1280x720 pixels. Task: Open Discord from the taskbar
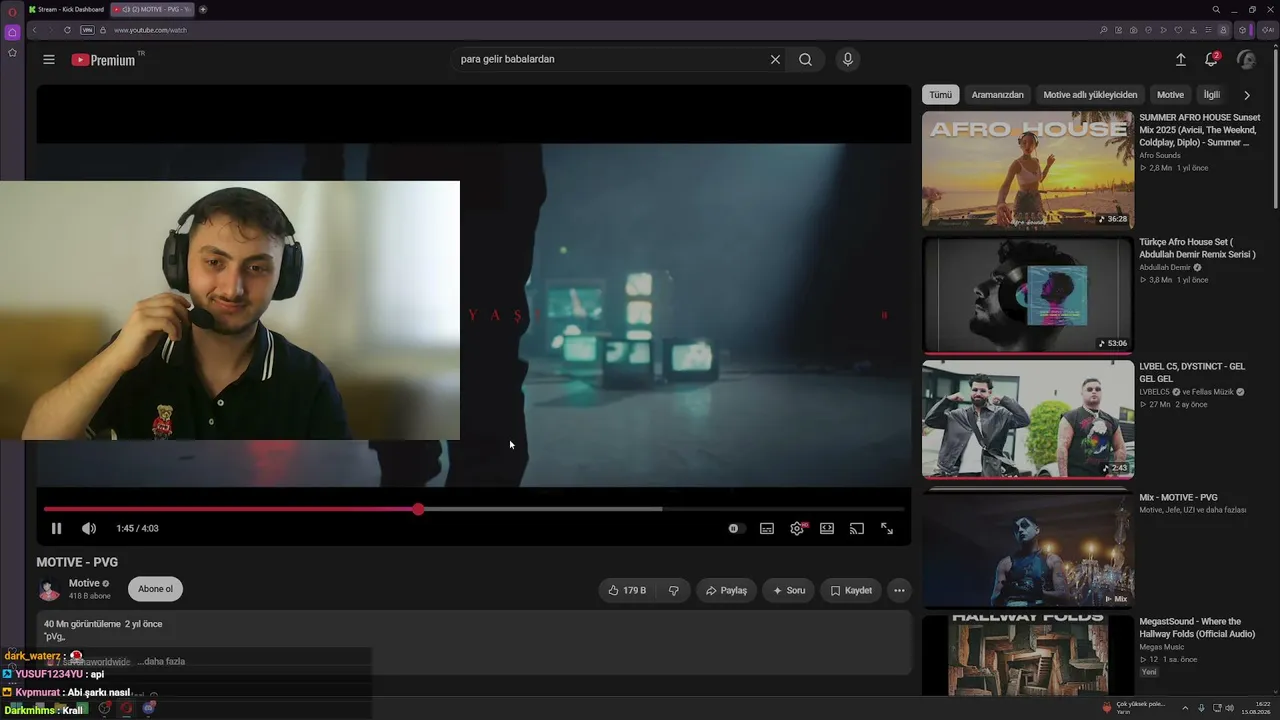click(149, 708)
